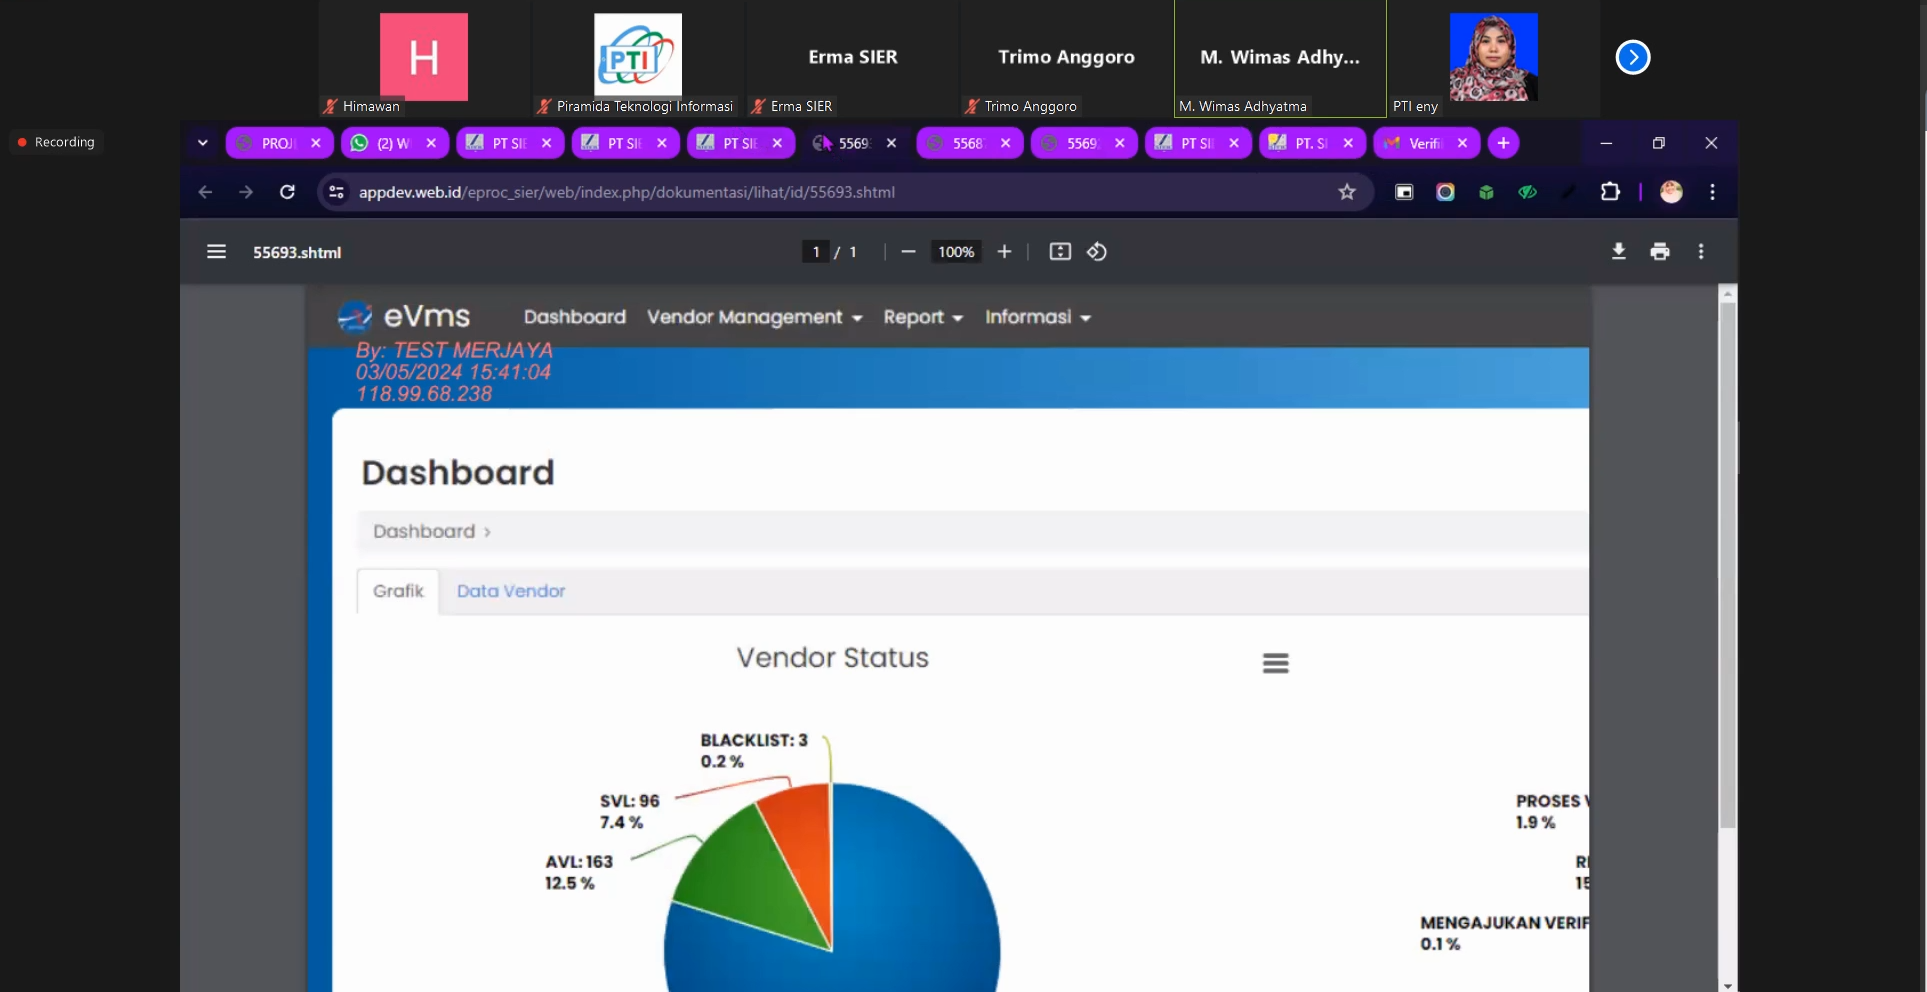The width and height of the screenshot is (1927, 992).
Task: Zoom out with the minus icon
Action: click(x=908, y=252)
